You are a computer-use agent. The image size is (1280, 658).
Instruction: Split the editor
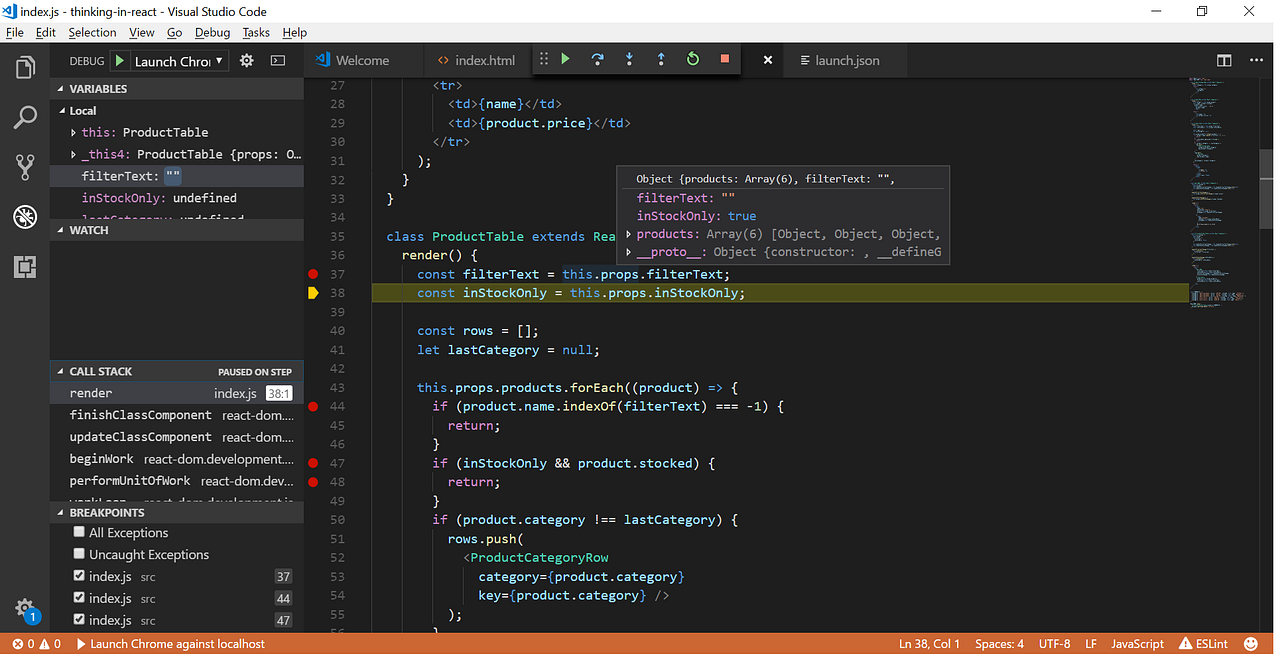point(1224,61)
